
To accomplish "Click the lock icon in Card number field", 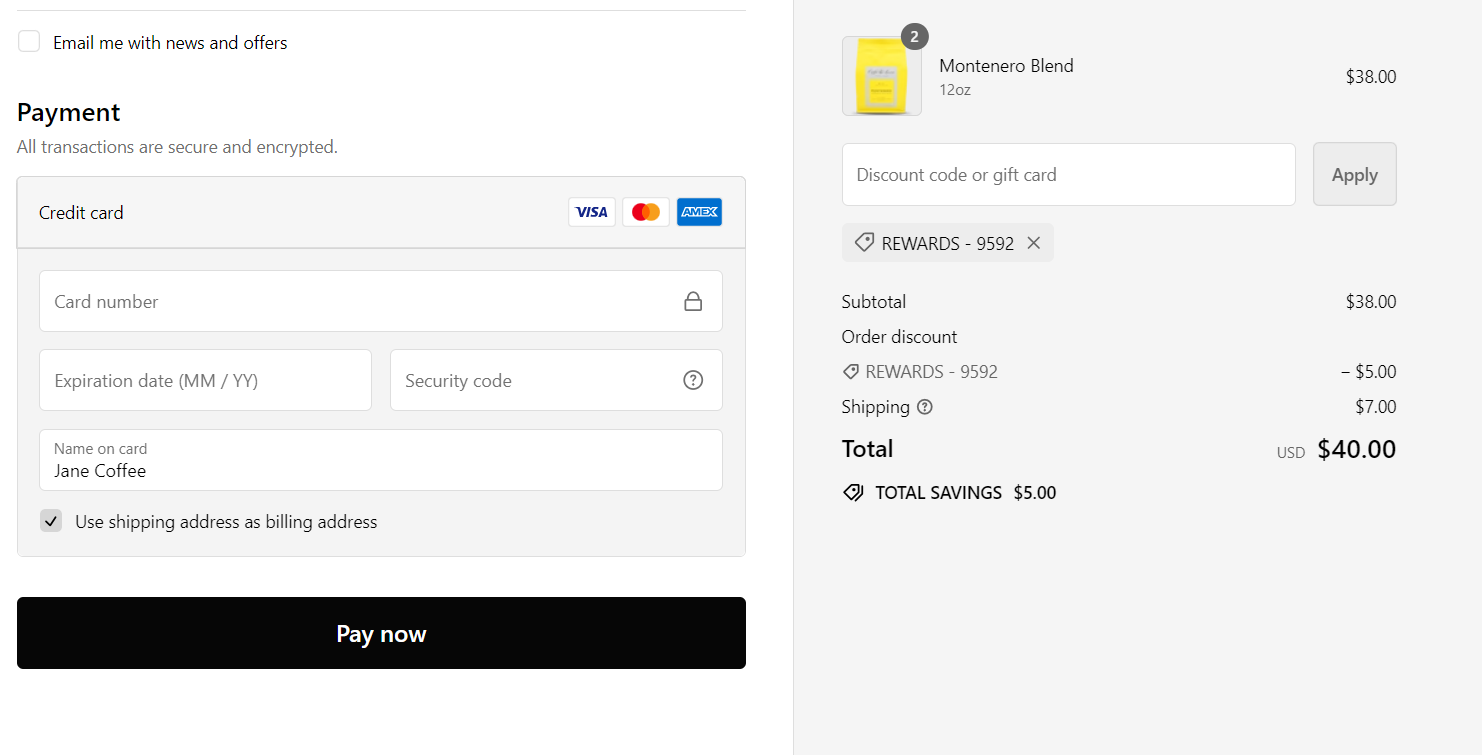I will click(x=693, y=302).
